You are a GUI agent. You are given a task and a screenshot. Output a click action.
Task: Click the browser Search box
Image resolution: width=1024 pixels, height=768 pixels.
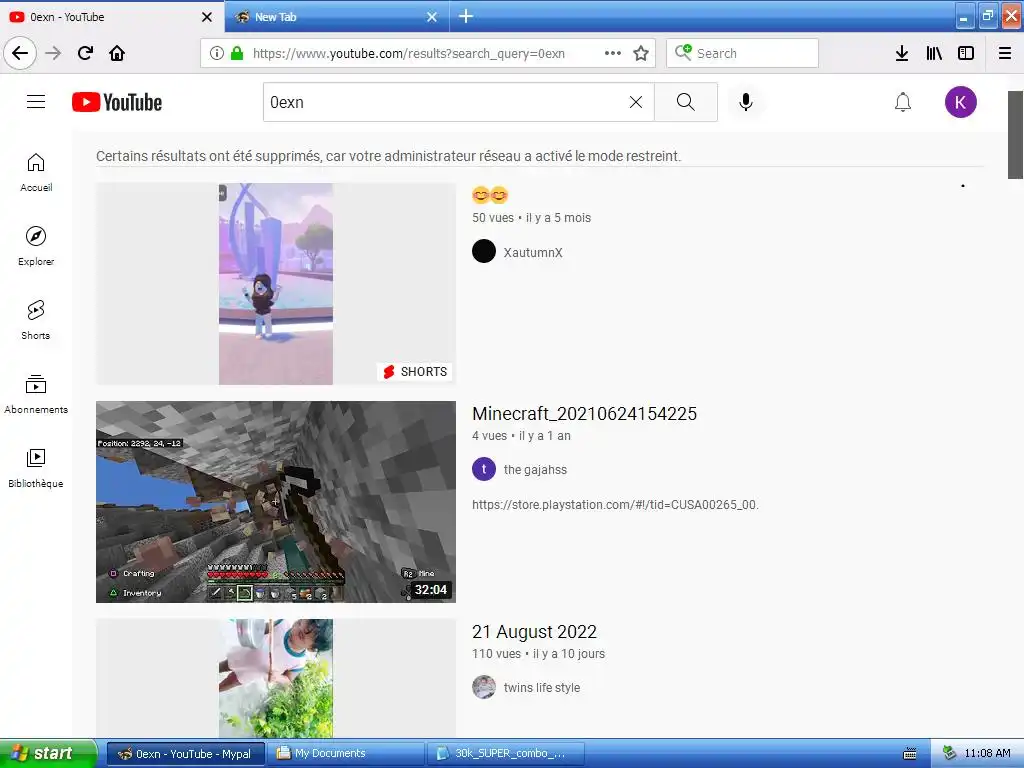pos(742,53)
